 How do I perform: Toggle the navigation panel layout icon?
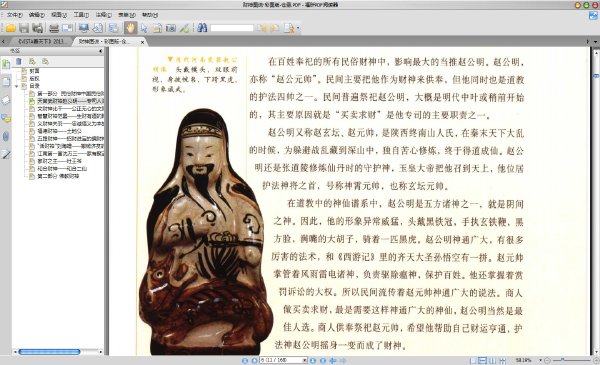pos(114,28)
